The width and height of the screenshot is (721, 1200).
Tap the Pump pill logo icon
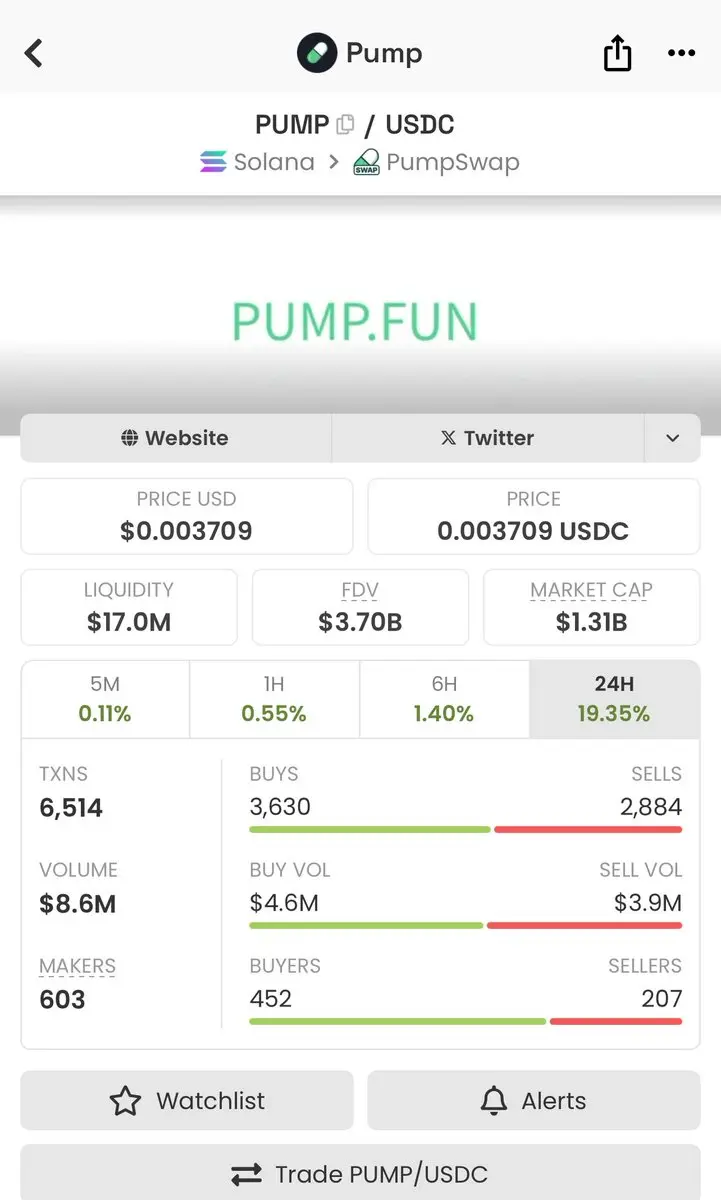click(x=317, y=53)
